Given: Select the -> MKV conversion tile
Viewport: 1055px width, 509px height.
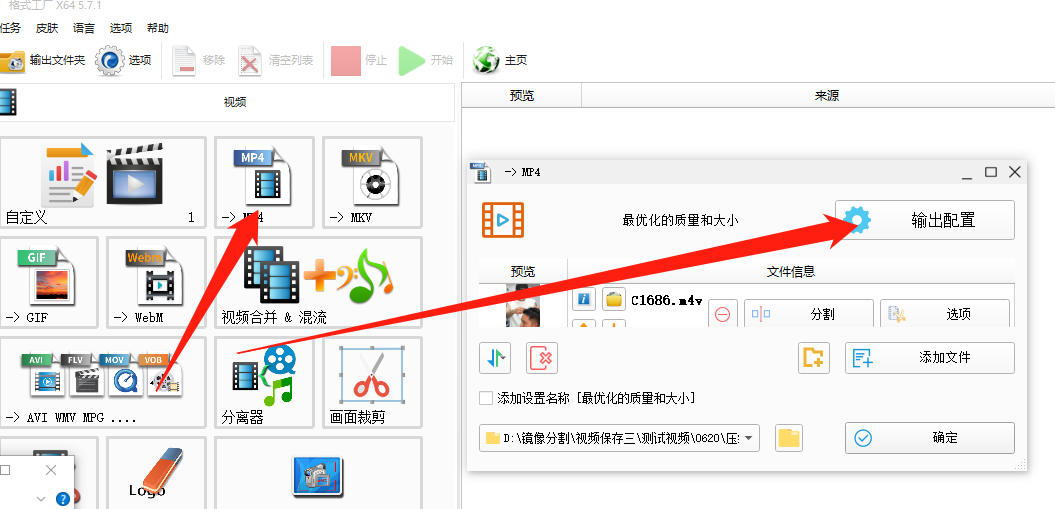Looking at the screenshot, I should pos(372,182).
